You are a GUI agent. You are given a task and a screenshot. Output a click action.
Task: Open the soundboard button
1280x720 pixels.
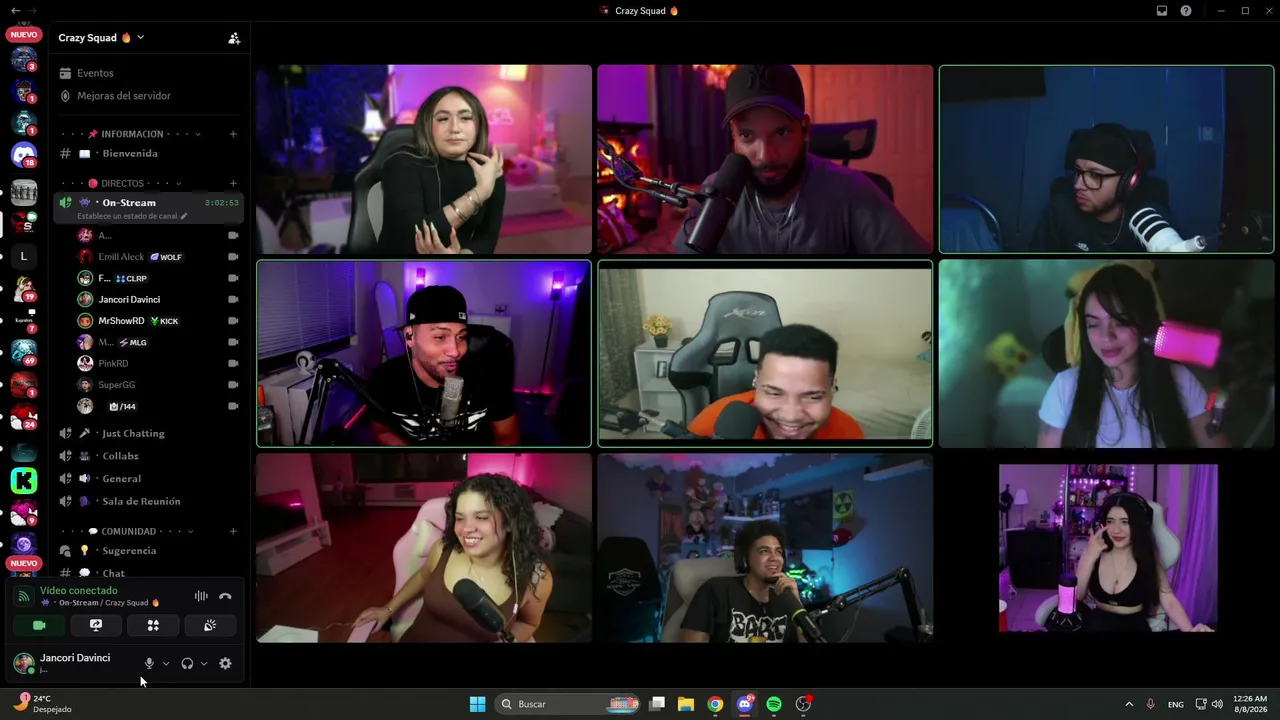210,625
